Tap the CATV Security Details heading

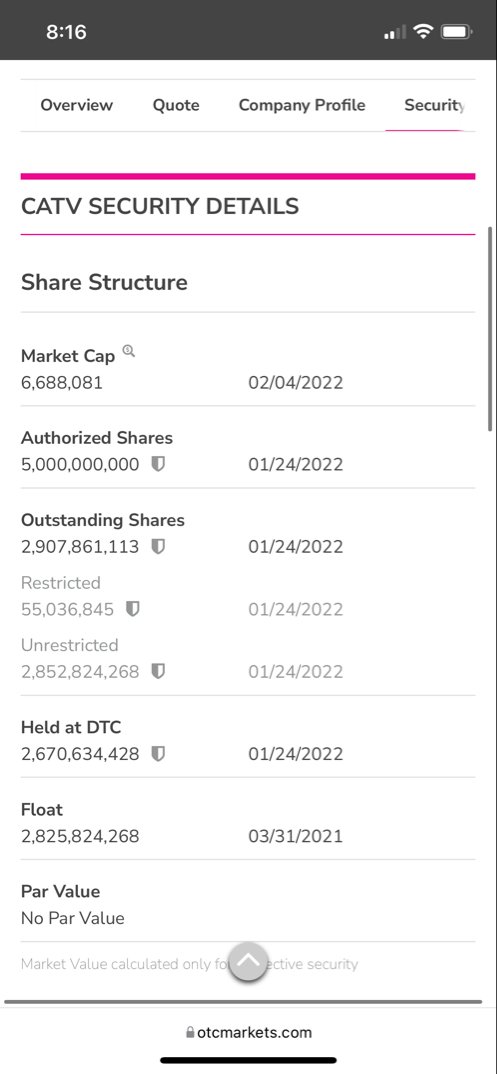(x=160, y=206)
